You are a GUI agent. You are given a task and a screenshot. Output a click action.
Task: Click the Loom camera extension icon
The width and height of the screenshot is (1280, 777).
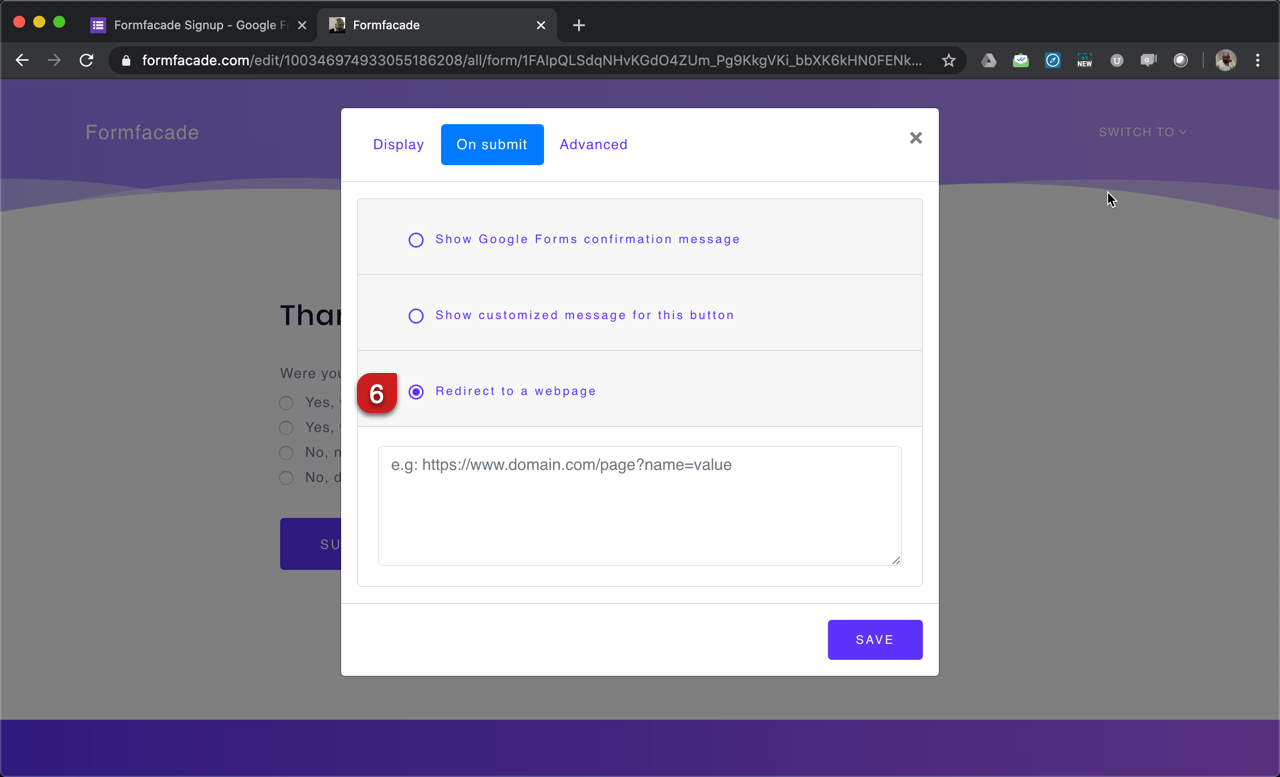click(1148, 60)
